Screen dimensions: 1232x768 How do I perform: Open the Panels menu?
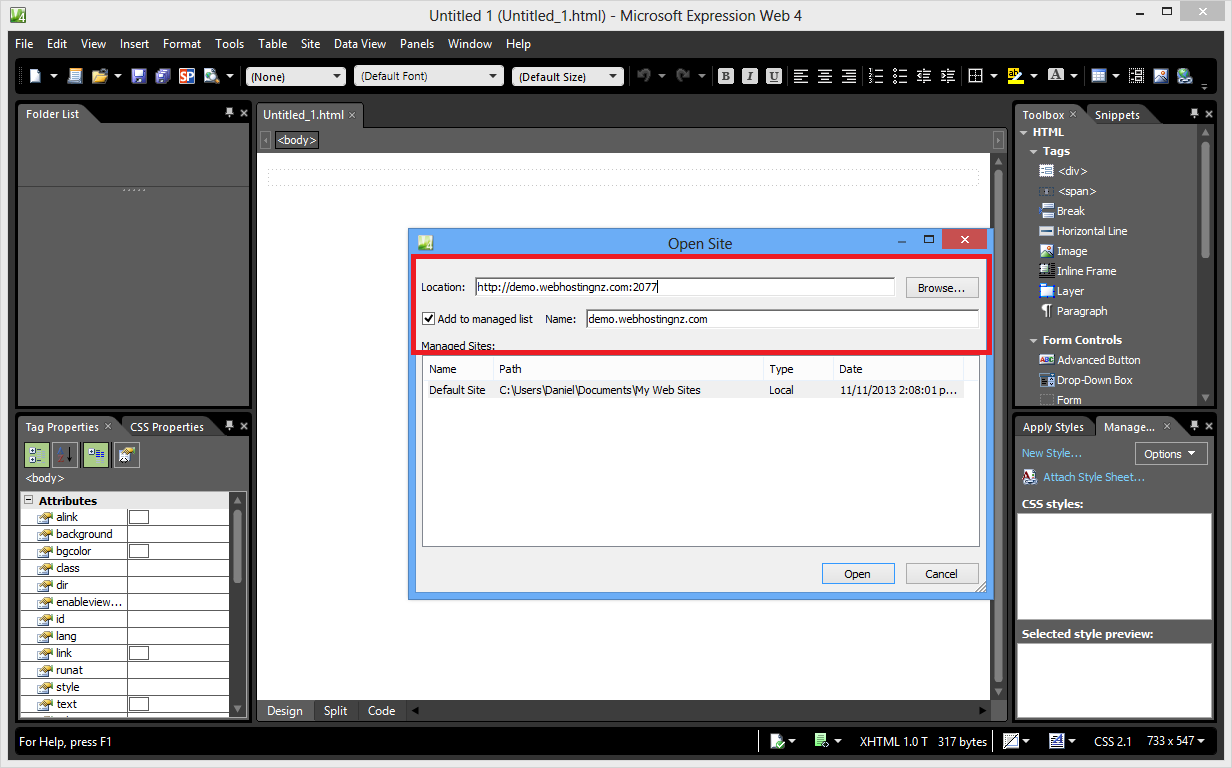point(417,44)
